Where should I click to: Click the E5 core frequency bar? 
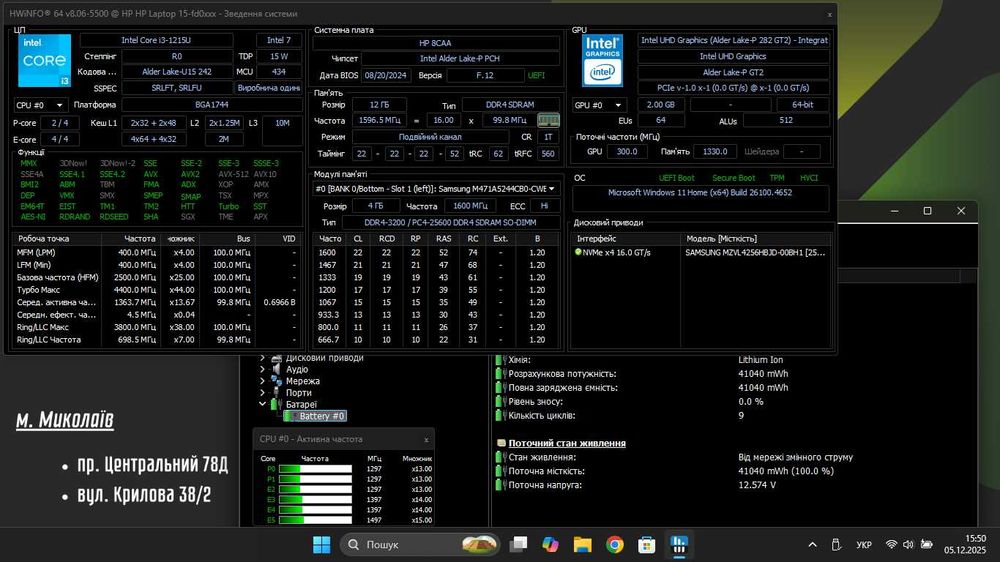(x=315, y=520)
